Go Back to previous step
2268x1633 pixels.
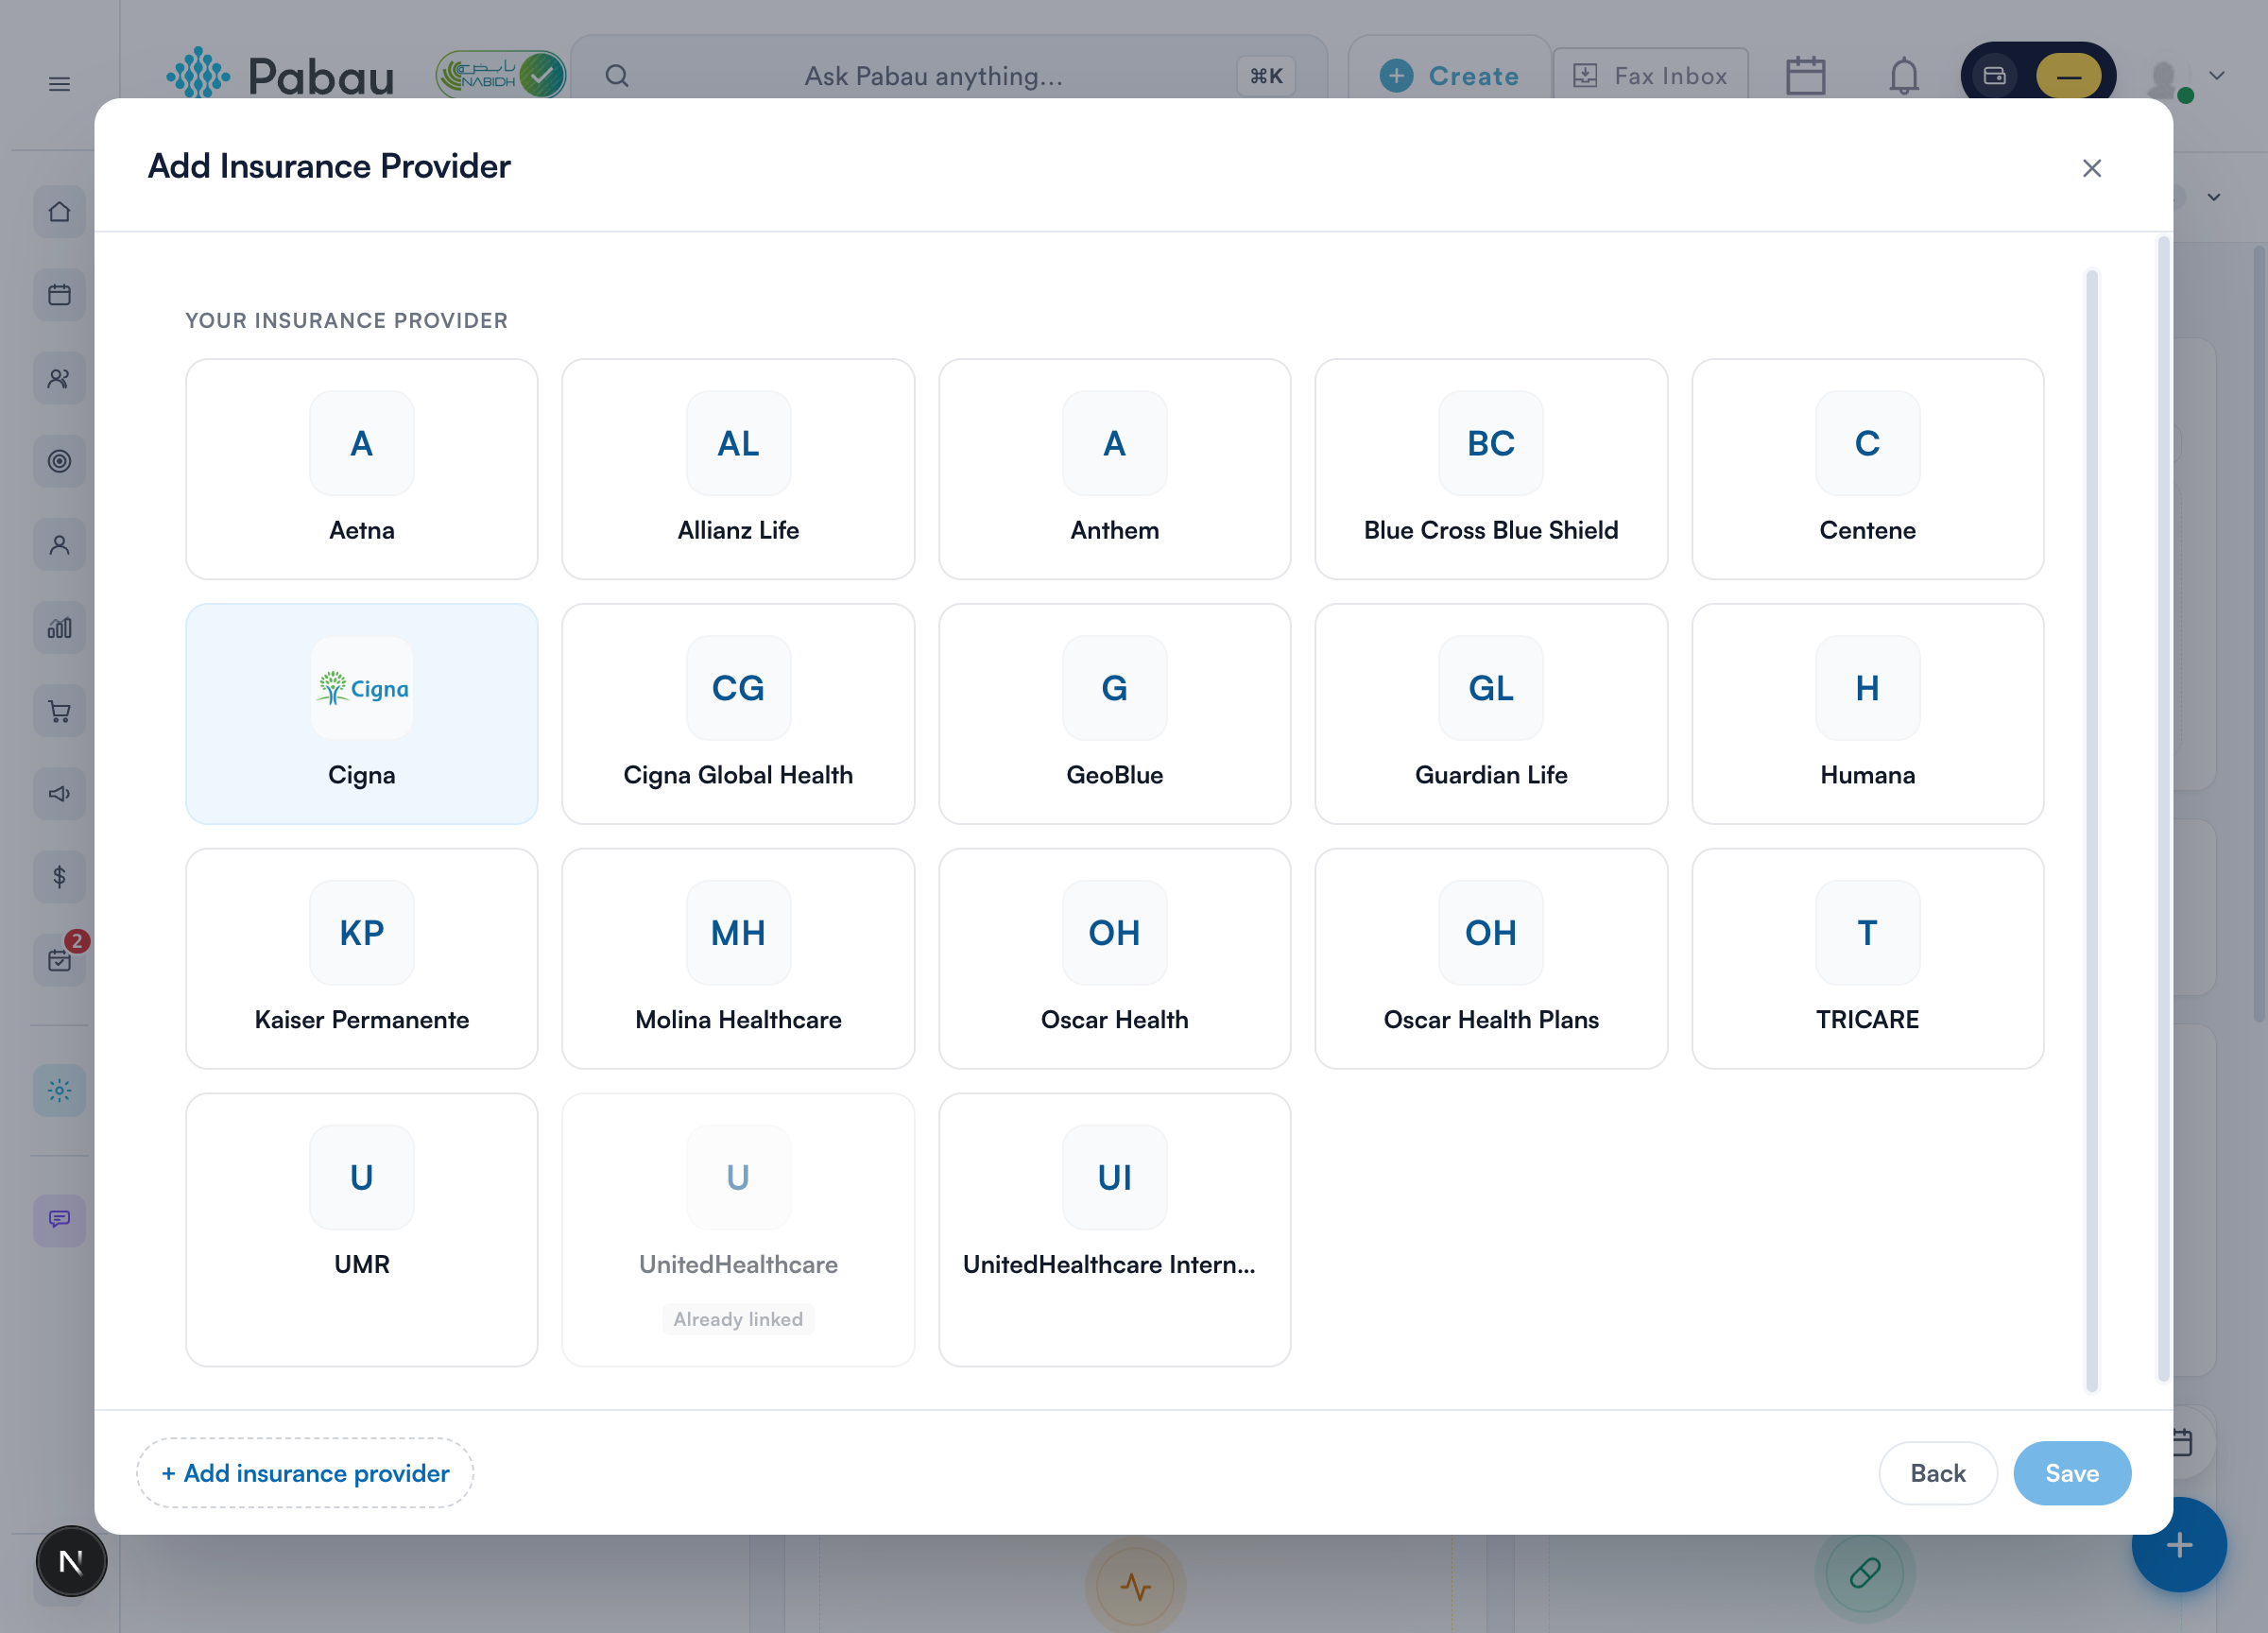(x=1937, y=1472)
